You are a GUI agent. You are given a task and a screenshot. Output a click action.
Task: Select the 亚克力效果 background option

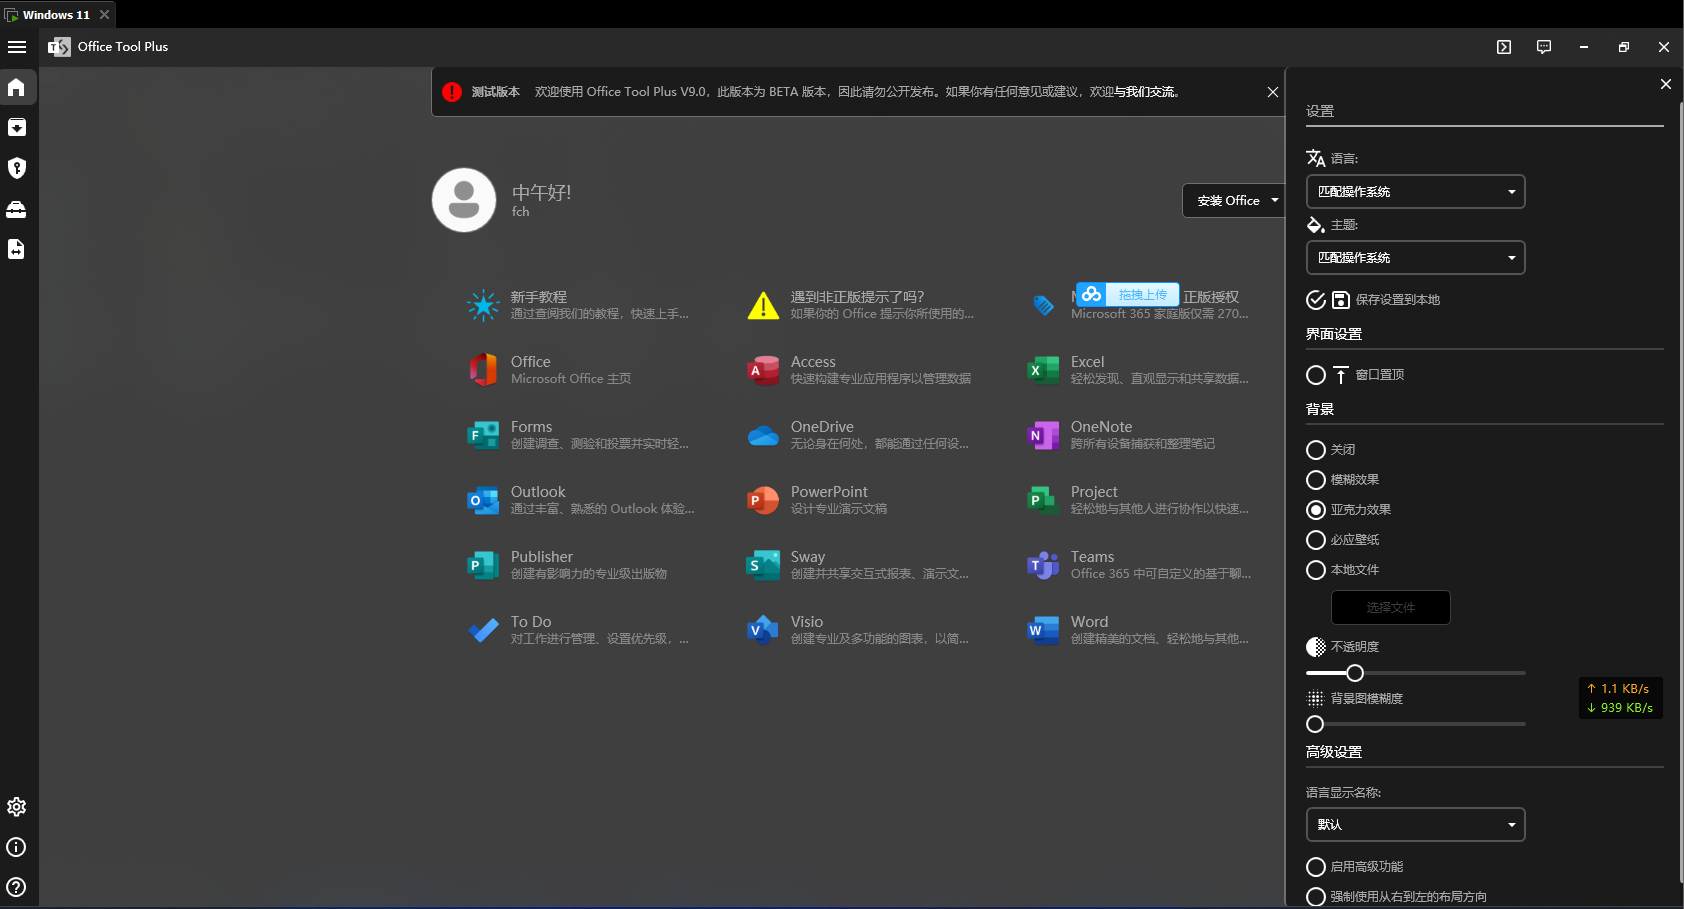pyautogui.click(x=1316, y=510)
